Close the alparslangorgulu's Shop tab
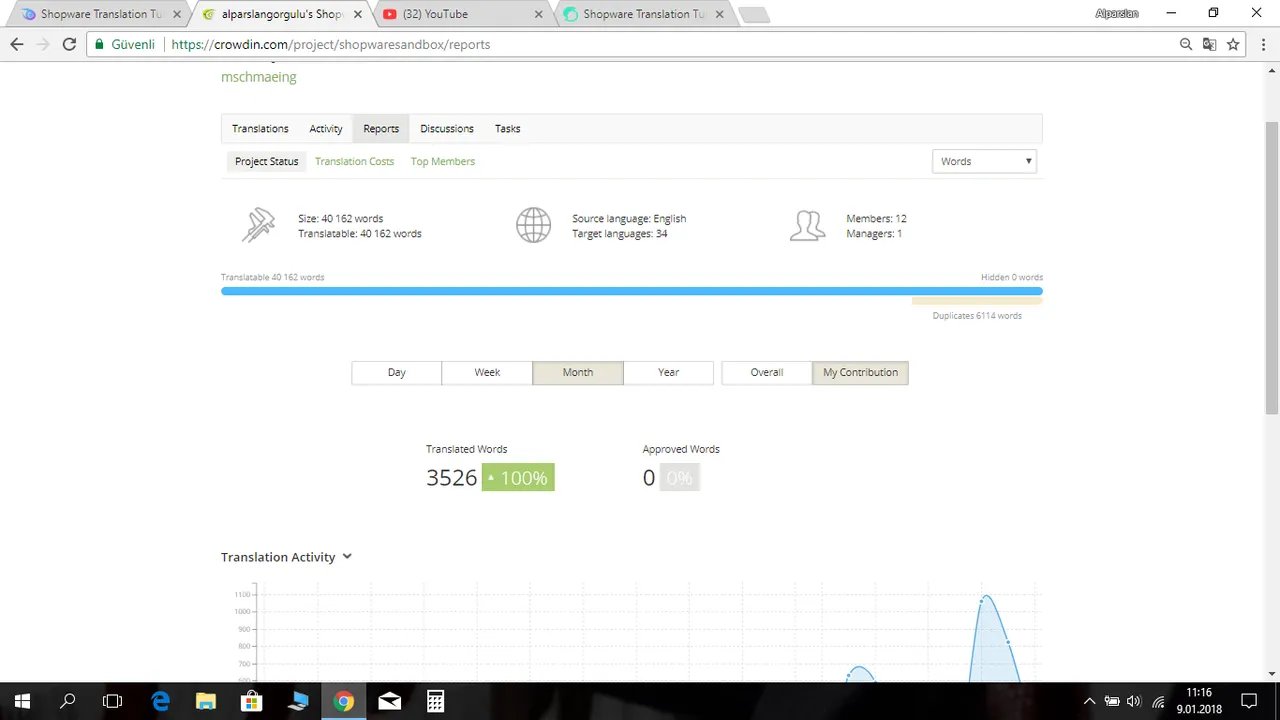1280x720 pixels. click(358, 14)
